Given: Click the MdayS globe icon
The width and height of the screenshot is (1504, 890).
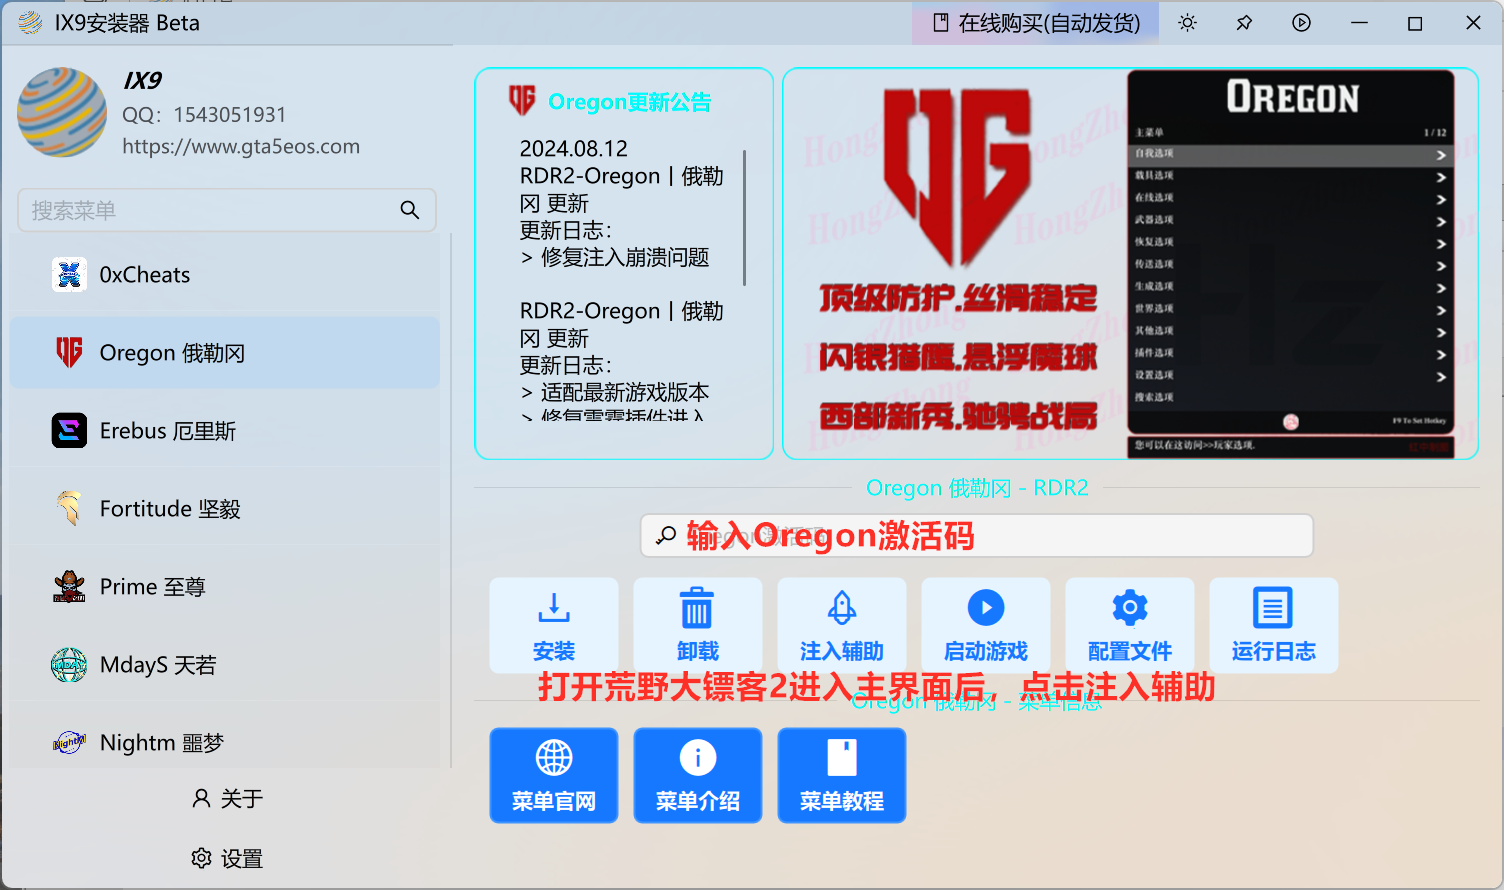Looking at the screenshot, I should pos(69,665).
